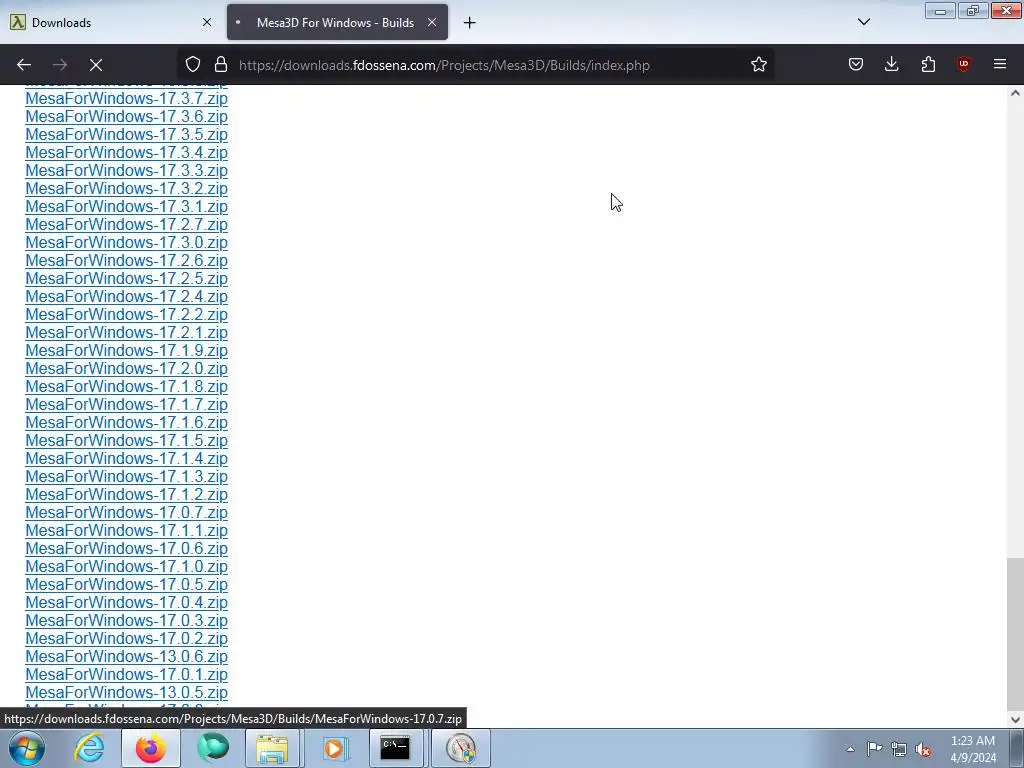Open the extensions puzzle menu
This screenshot has width=1024, height=768.
tap(928, 65)
